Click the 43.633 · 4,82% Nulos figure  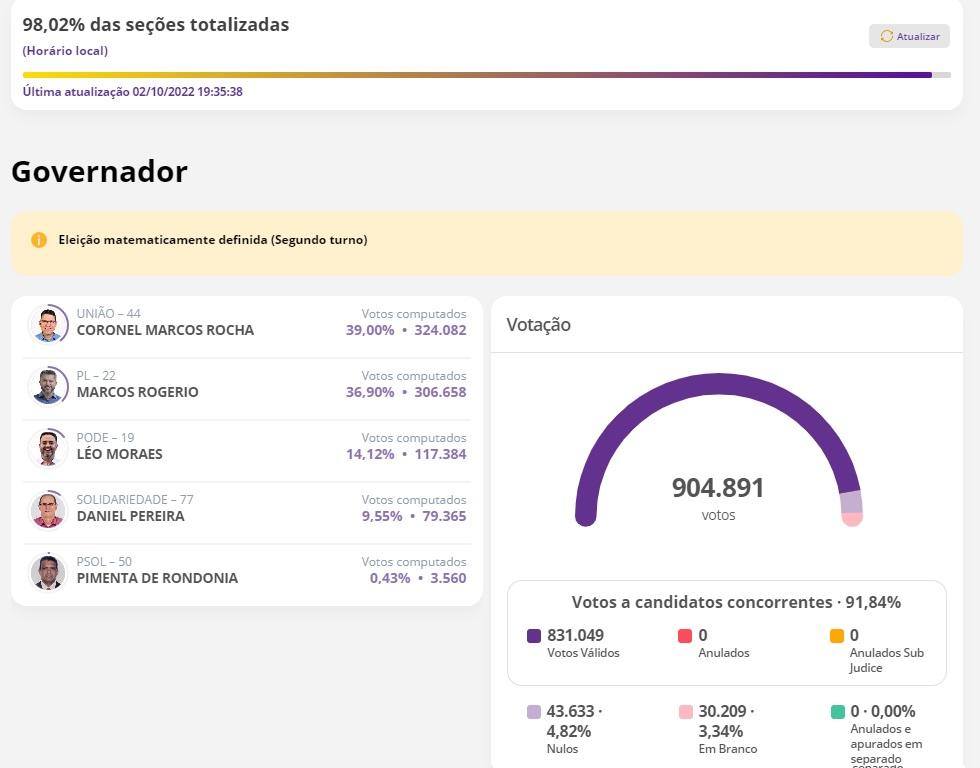[x=574, y=721]
